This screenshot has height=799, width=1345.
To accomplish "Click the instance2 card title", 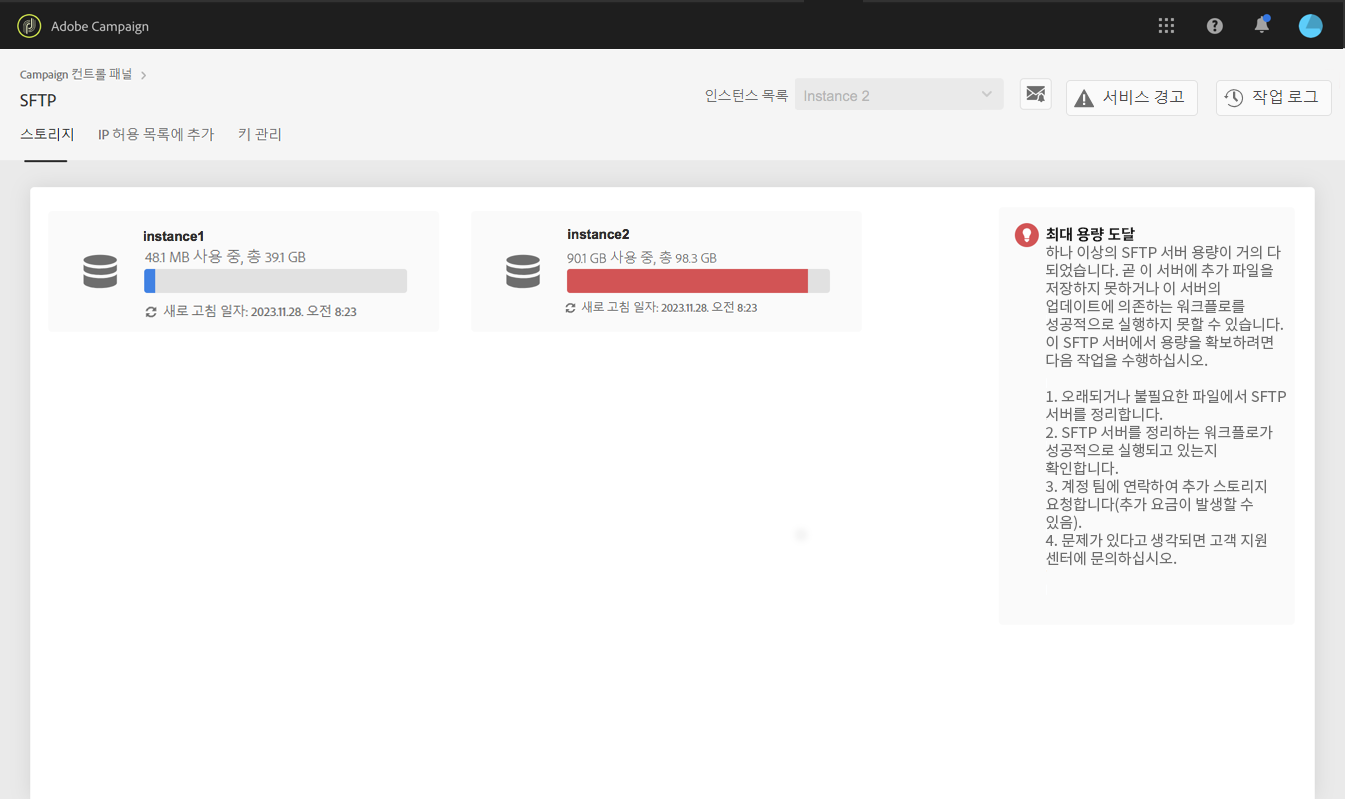I will (x=598, y=234).
